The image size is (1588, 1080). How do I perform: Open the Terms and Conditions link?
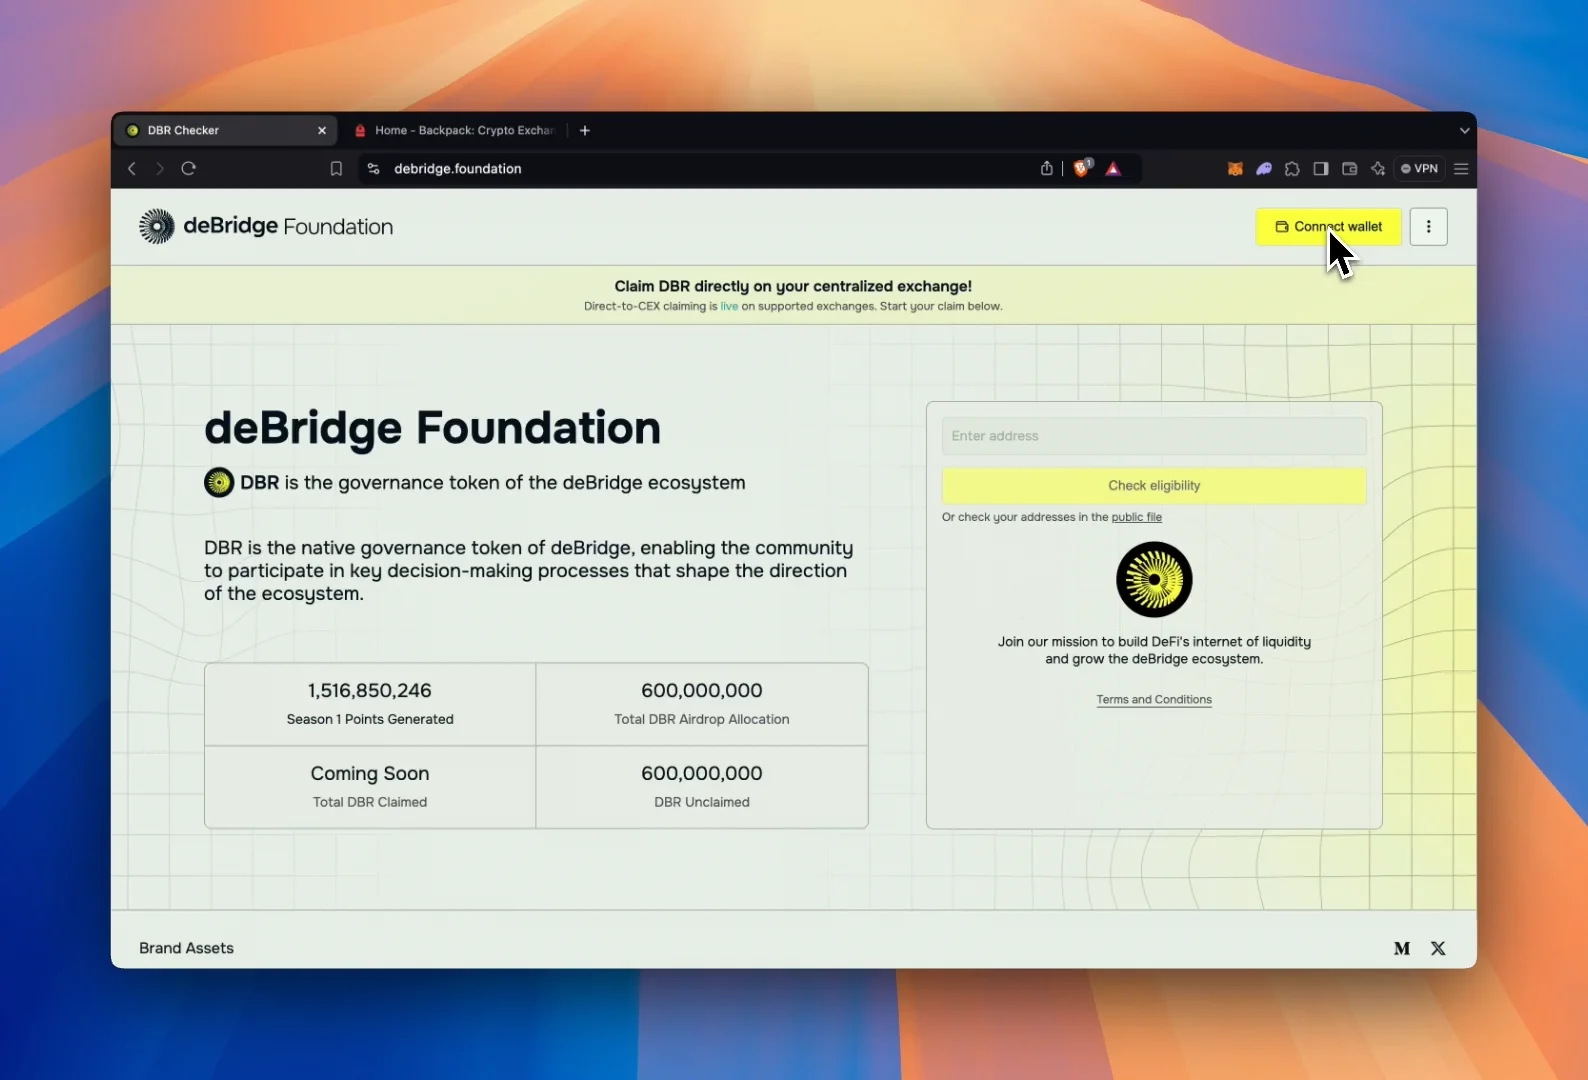1154,700
